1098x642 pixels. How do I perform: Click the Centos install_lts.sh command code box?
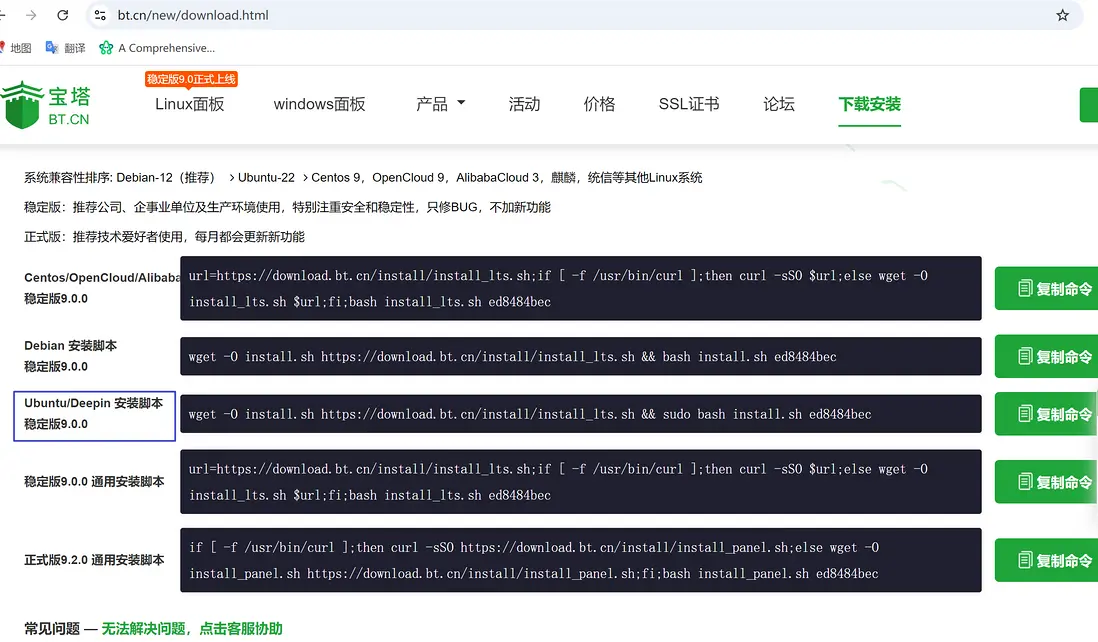point(581,288)
